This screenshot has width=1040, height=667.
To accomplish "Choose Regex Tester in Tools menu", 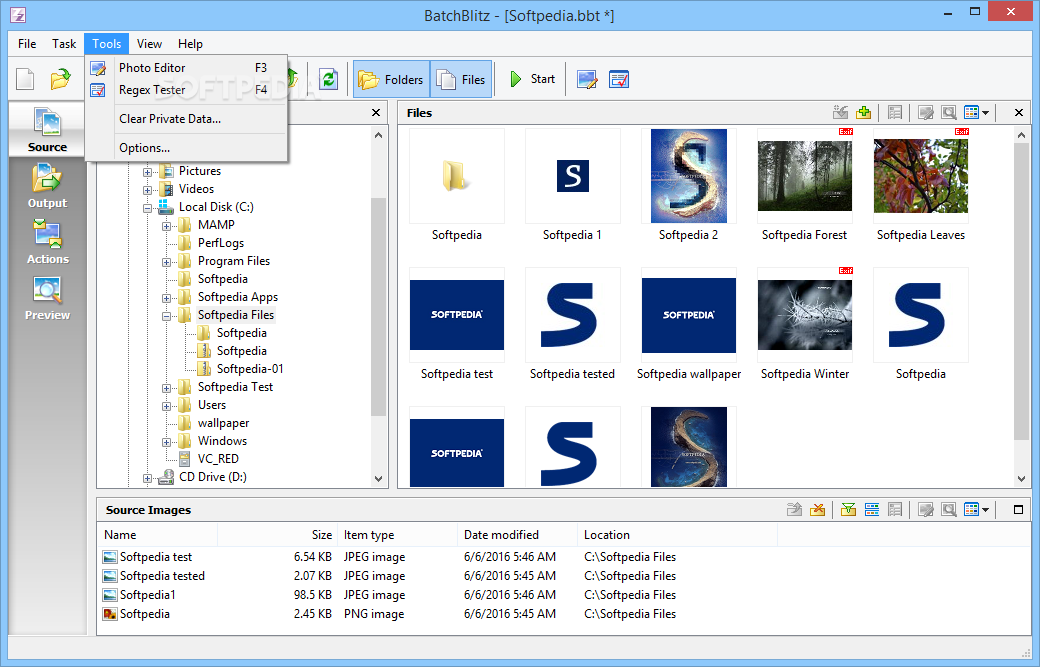I will click(187, 90).
